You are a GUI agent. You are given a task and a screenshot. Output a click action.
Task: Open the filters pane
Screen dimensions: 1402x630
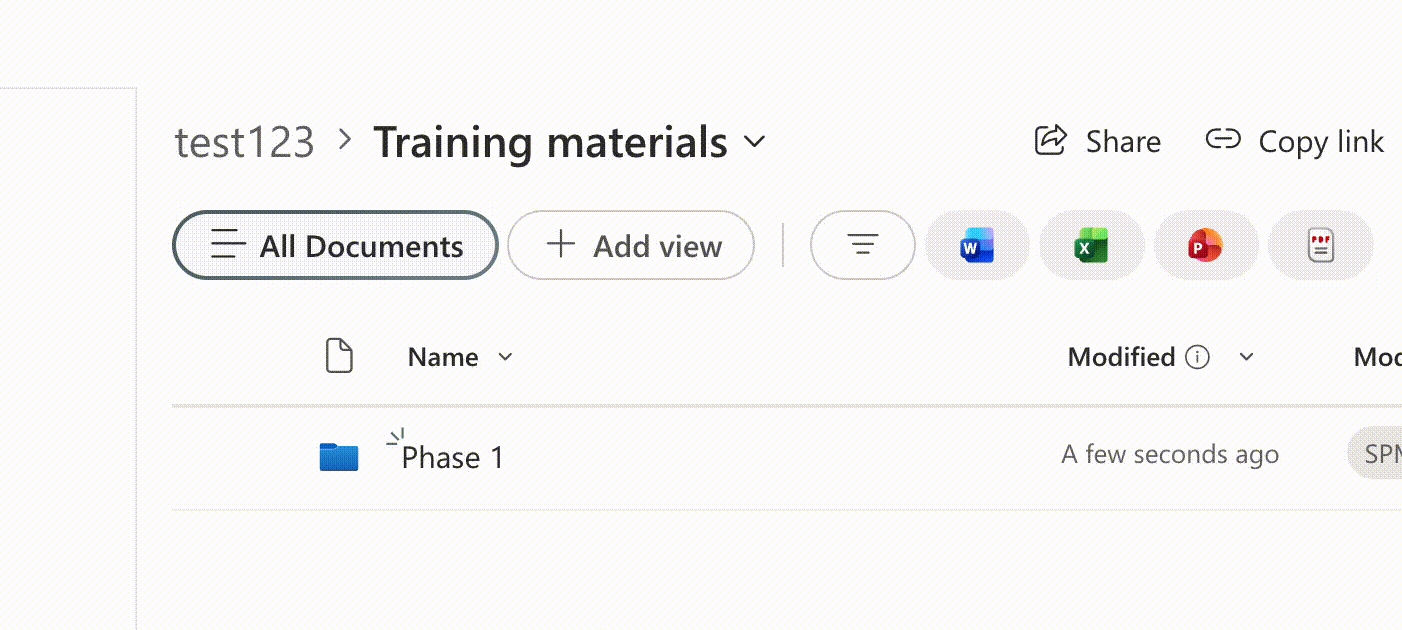coord(862,245)
